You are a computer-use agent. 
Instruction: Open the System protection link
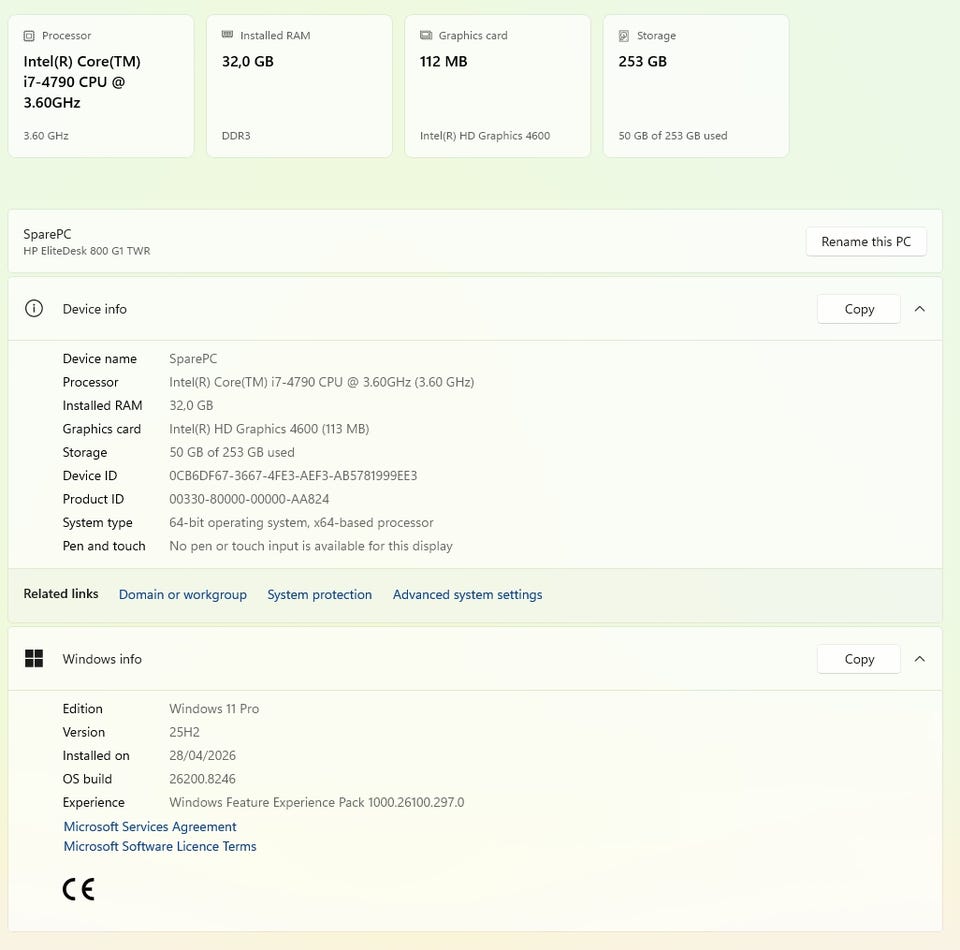[x=319, y=595]
